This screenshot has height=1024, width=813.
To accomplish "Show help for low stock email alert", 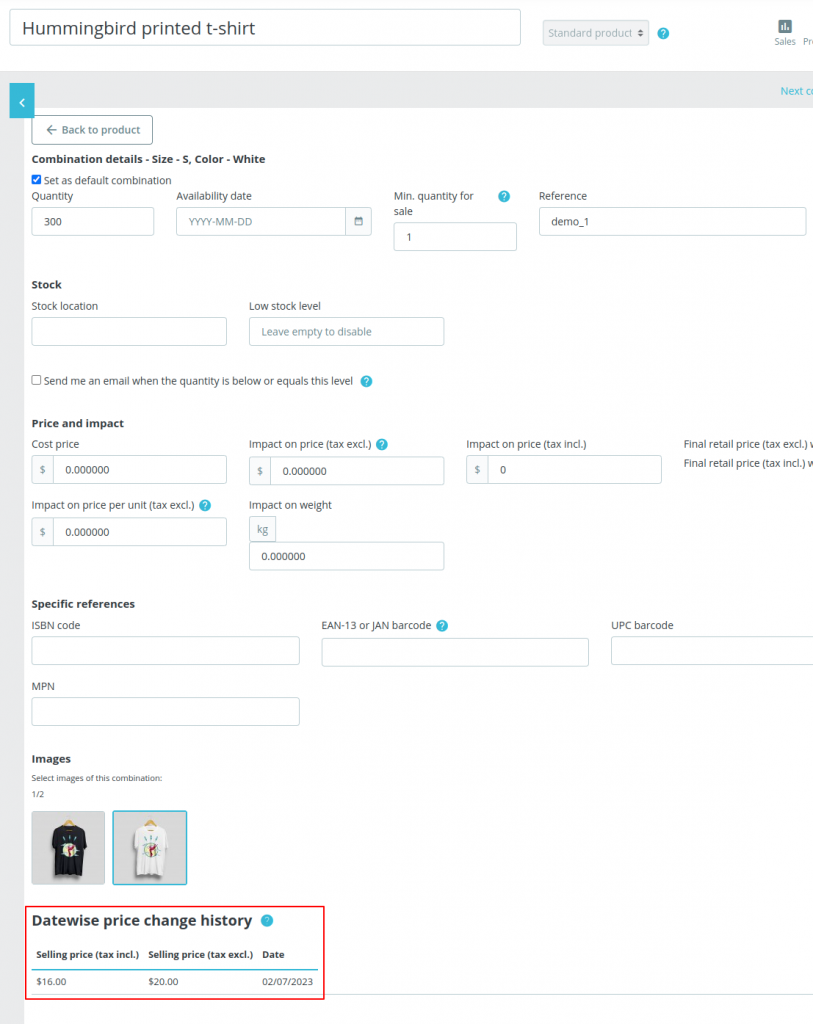I will click(366, 381).
